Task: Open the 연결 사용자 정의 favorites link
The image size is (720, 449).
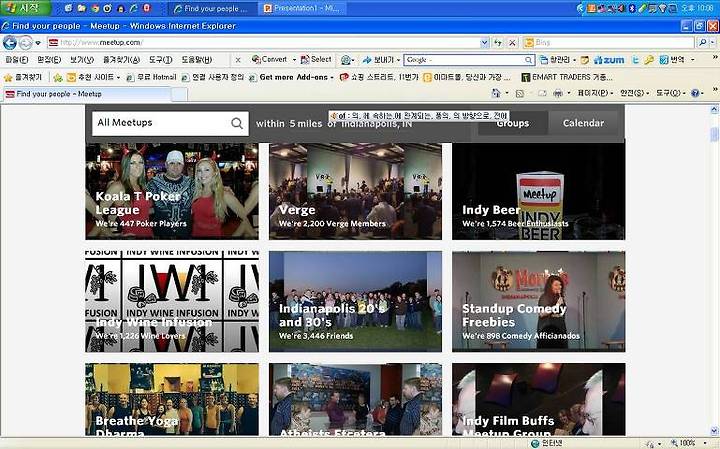Action: 213,77
